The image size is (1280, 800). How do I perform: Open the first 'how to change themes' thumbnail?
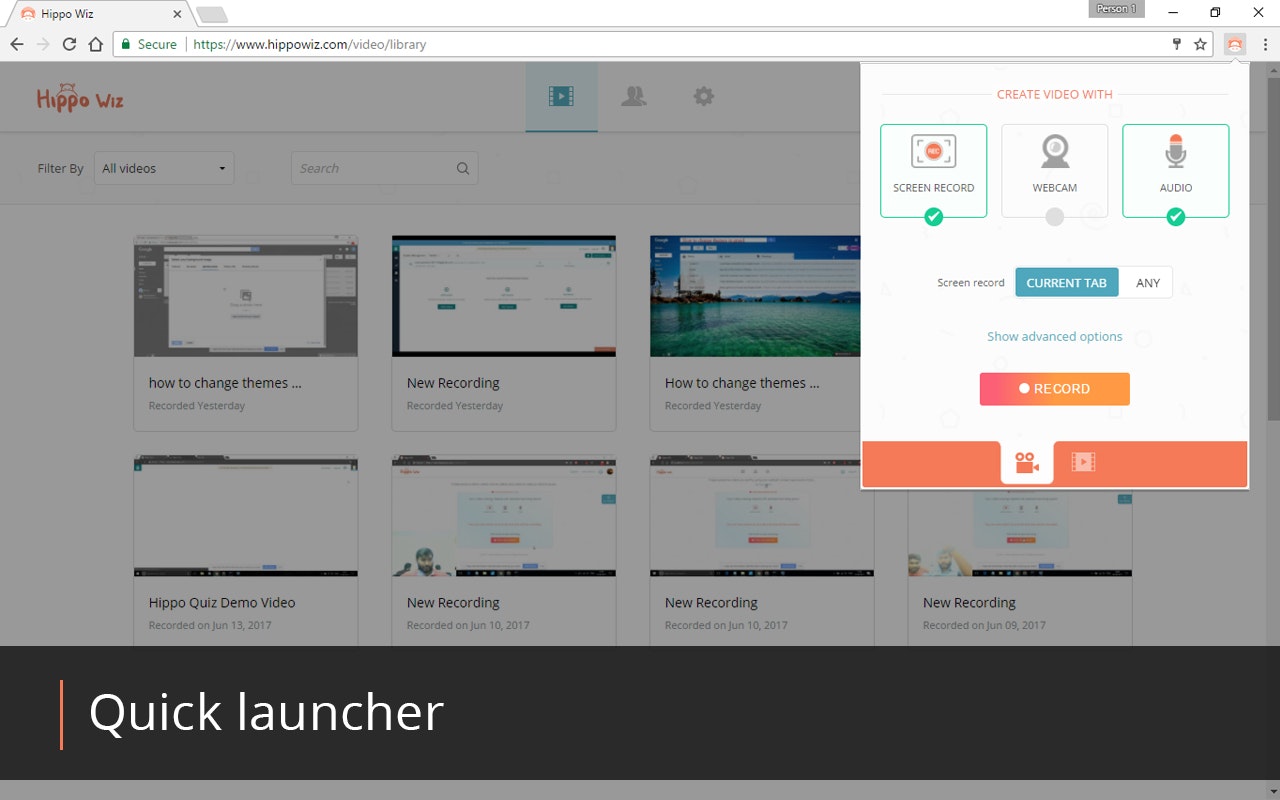pyautogui.click(x=246, y=296)
